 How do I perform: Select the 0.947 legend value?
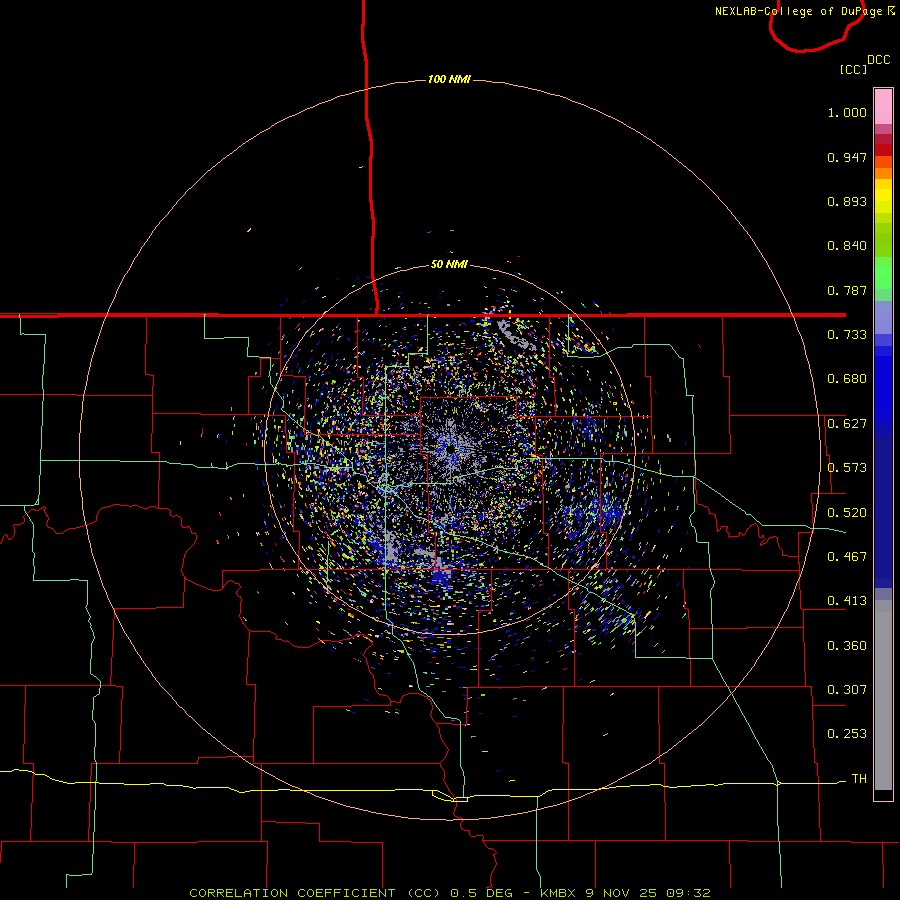pyautogui.click(x=847, y=157)
